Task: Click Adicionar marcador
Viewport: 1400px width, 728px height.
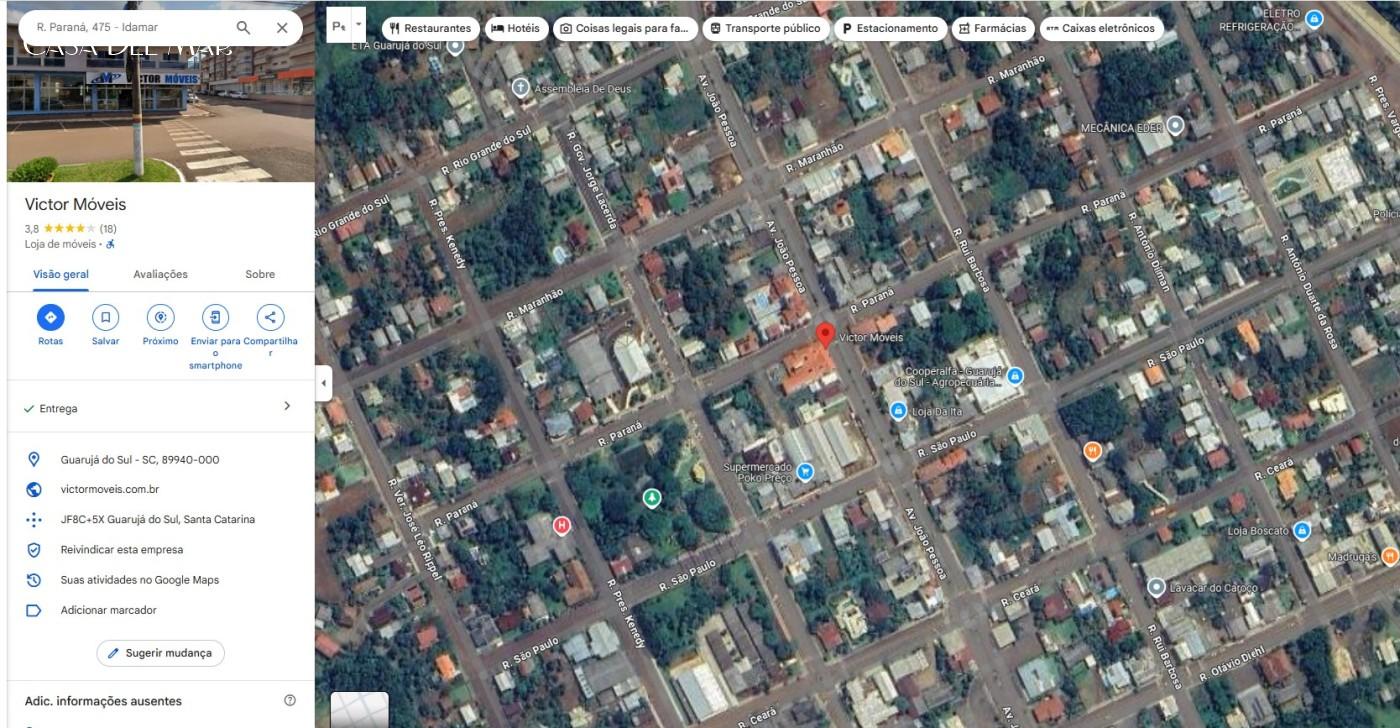Action: coord(109,610)
